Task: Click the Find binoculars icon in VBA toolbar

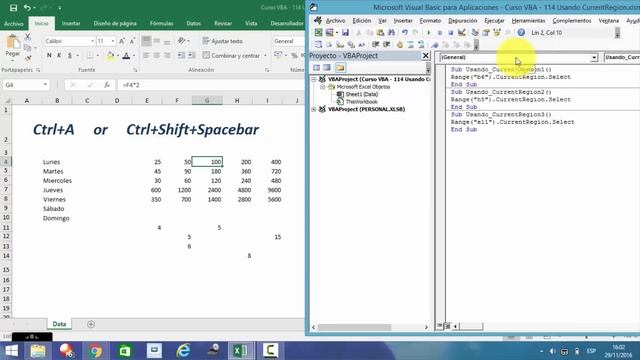Action: tap(391, 33)
